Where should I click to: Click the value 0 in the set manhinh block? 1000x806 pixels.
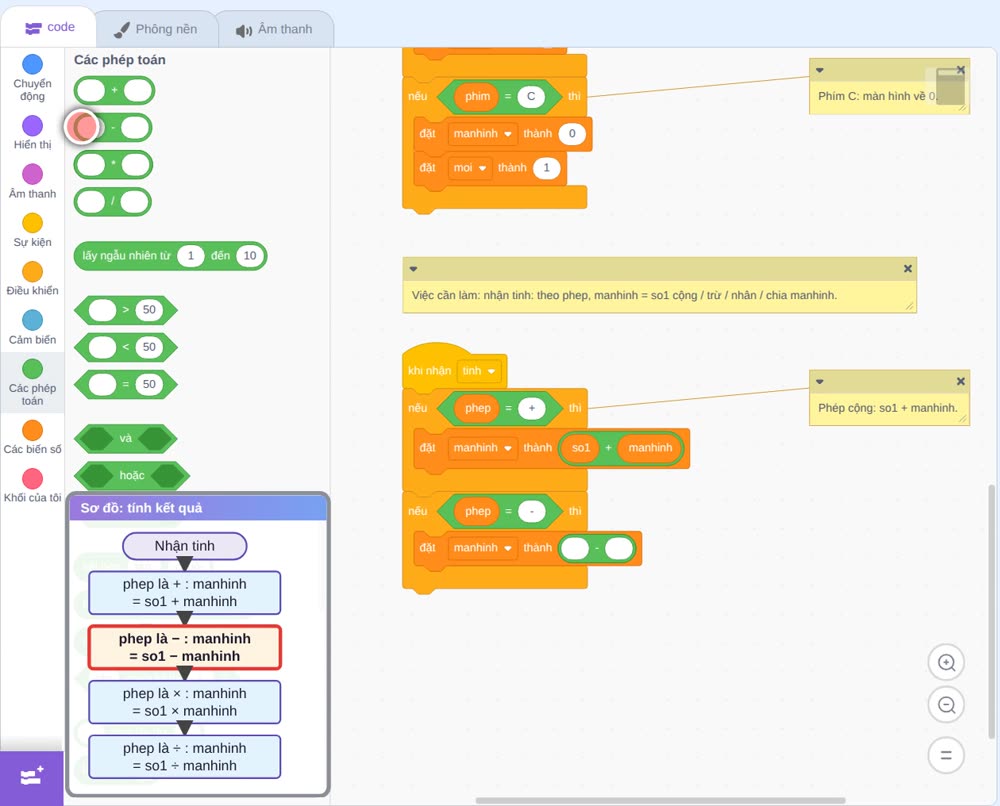572,133
